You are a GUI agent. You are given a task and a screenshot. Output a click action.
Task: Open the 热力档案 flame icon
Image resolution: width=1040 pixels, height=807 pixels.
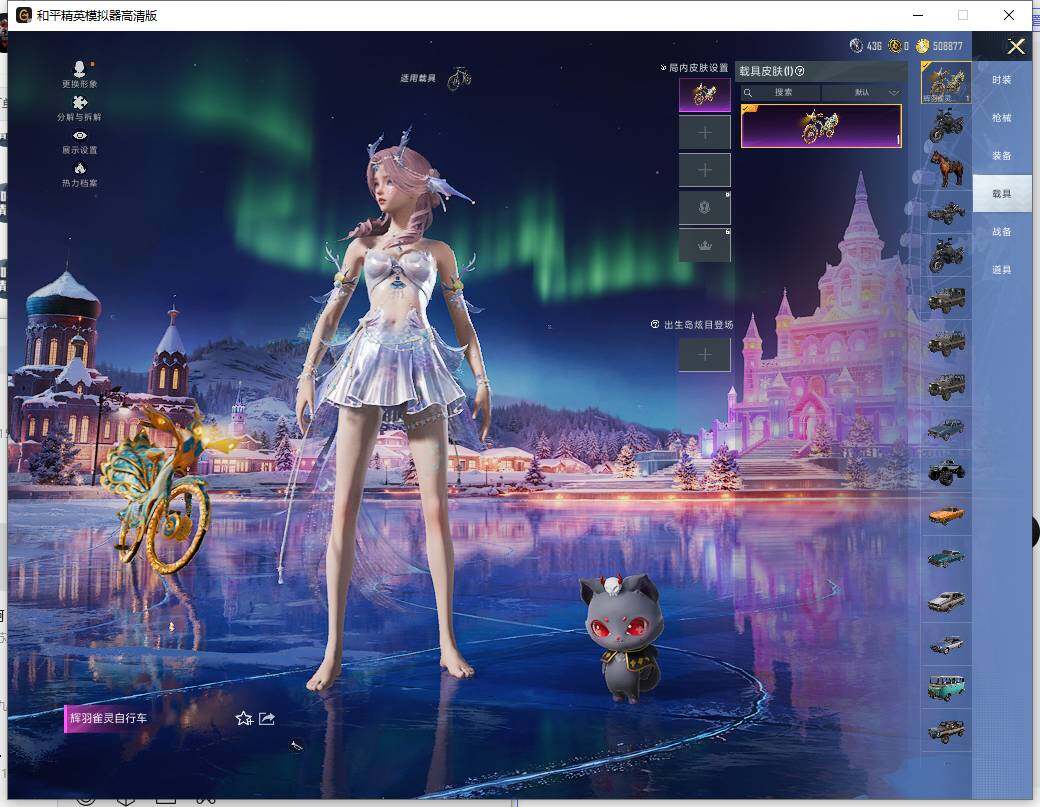(80, 168)
